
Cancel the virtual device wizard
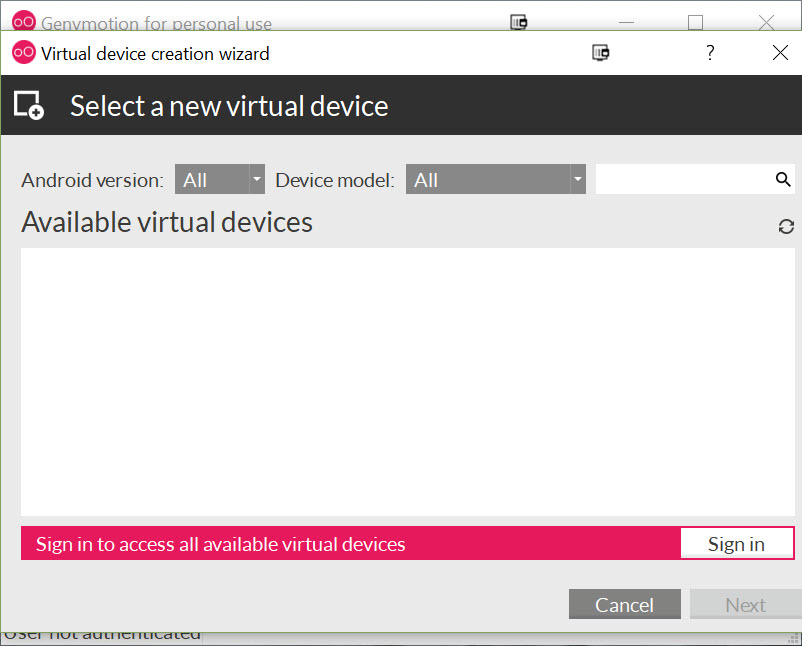click(x=625, y=605)
